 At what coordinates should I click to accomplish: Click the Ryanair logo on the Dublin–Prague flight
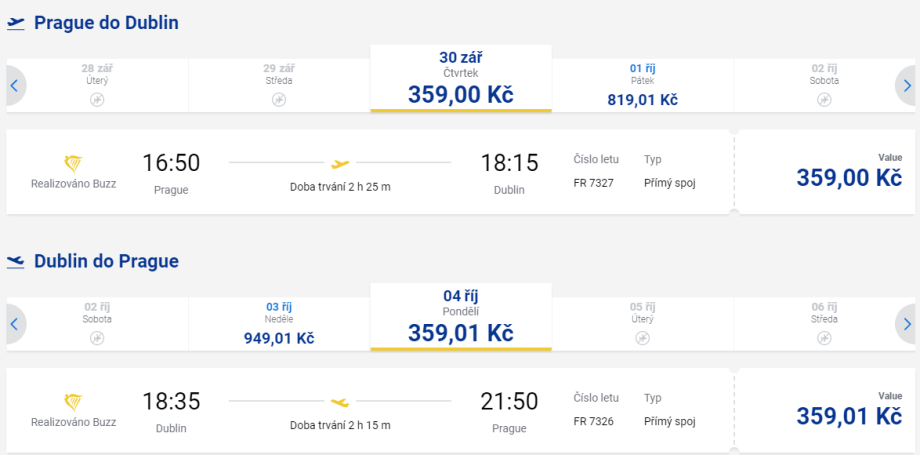click(x=73, y=402)
